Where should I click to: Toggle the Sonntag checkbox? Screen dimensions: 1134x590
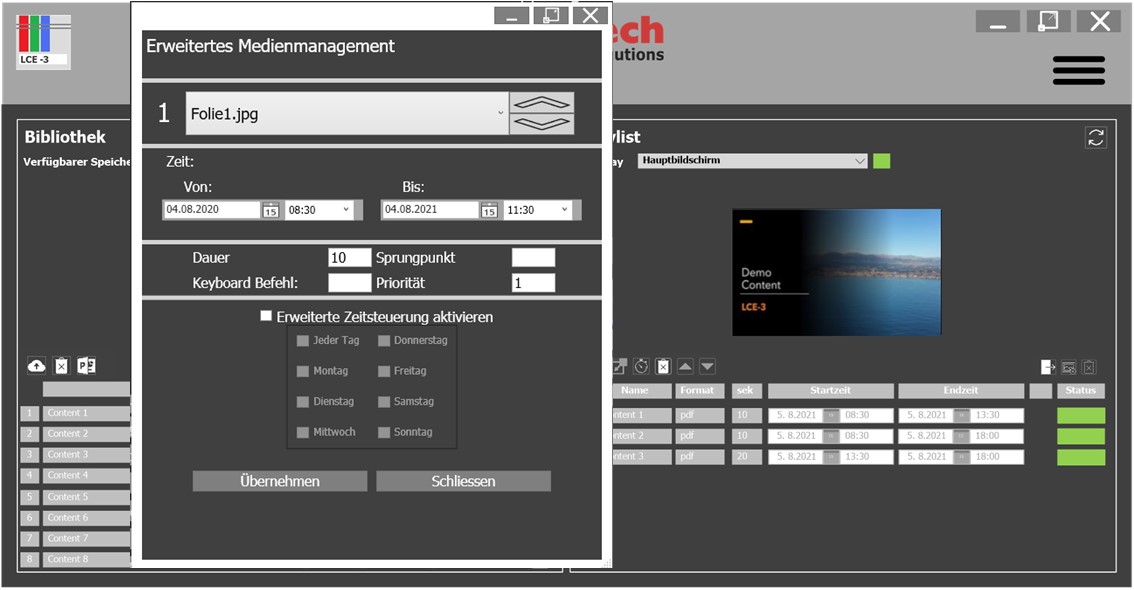point(384,433)
